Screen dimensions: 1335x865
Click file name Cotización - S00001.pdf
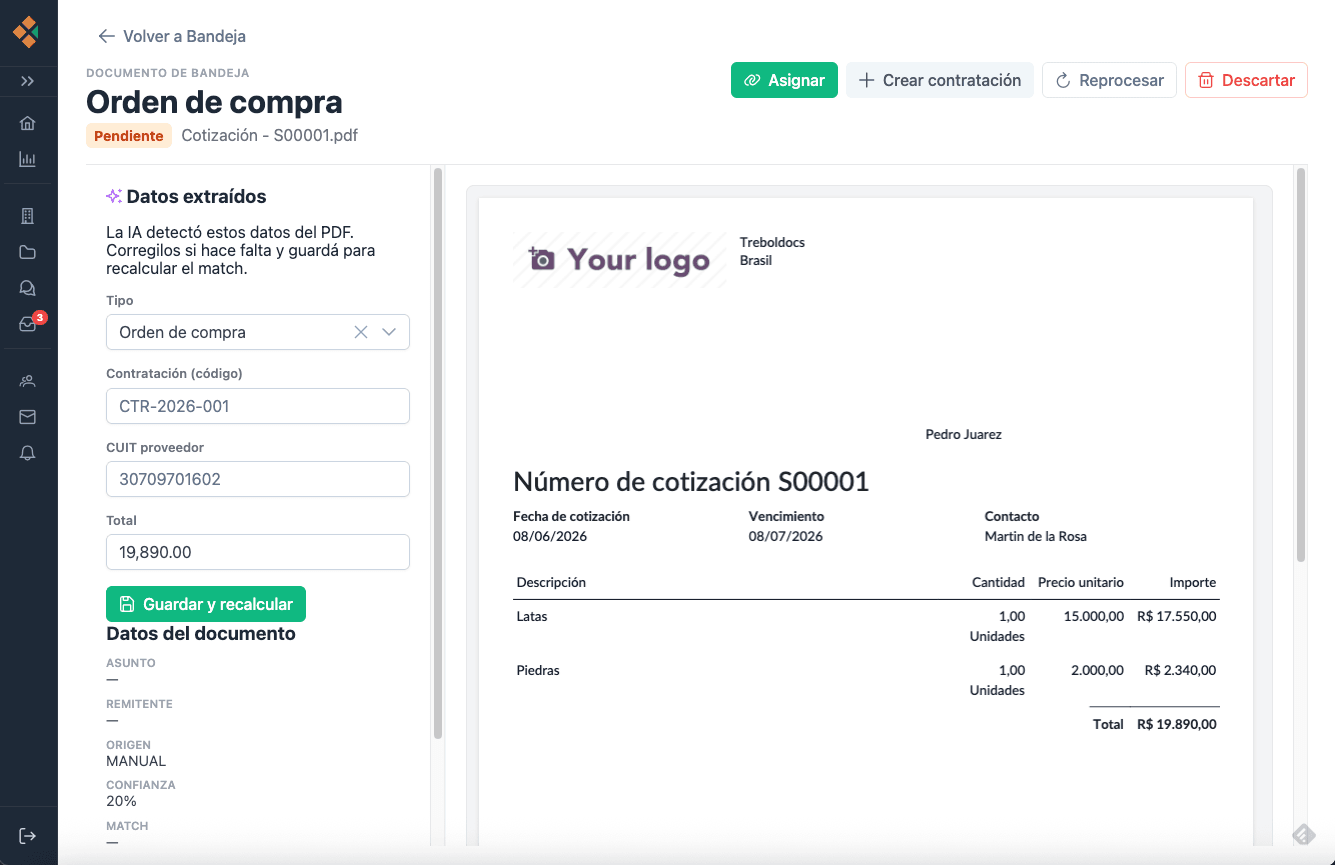pos(269,135)
